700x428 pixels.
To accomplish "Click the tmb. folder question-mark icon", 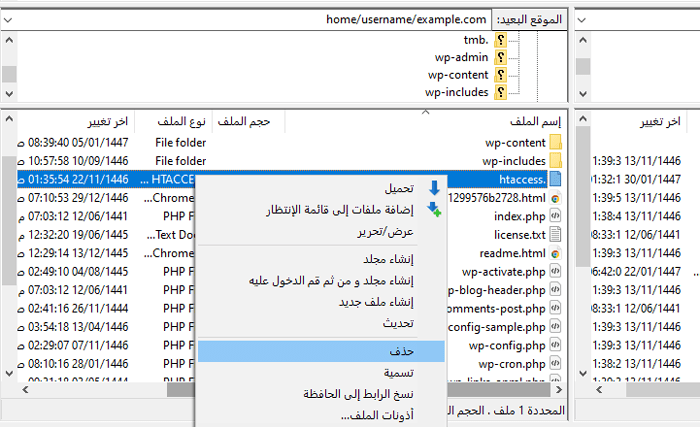I will point(500,40).
